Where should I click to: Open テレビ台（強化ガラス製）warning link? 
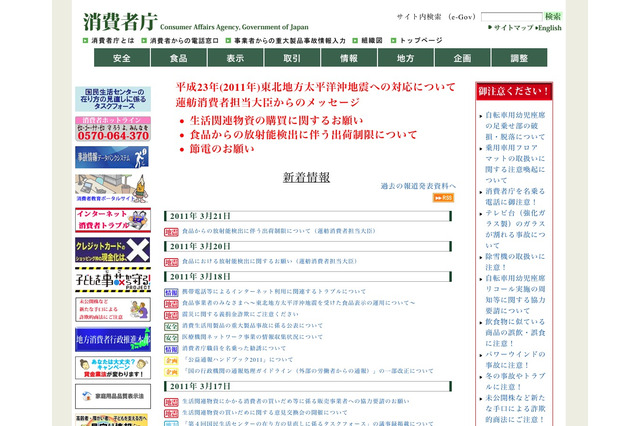pyautogui.click(x=515, y=229)
